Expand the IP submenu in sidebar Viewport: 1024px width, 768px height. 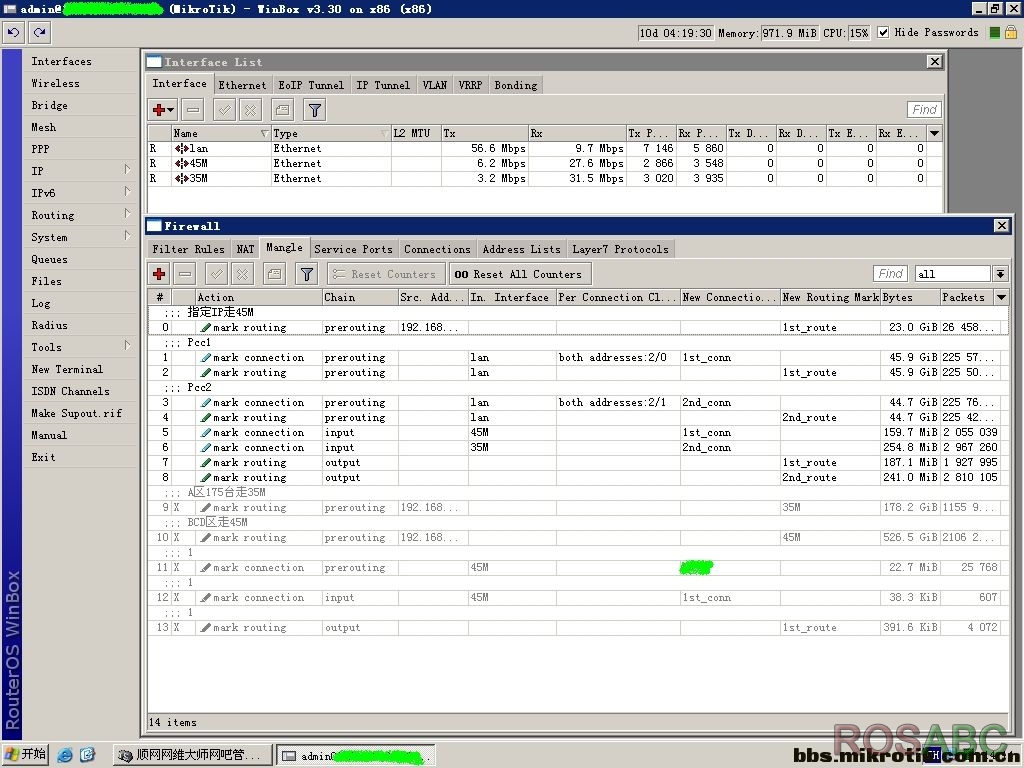coord(127,170)
